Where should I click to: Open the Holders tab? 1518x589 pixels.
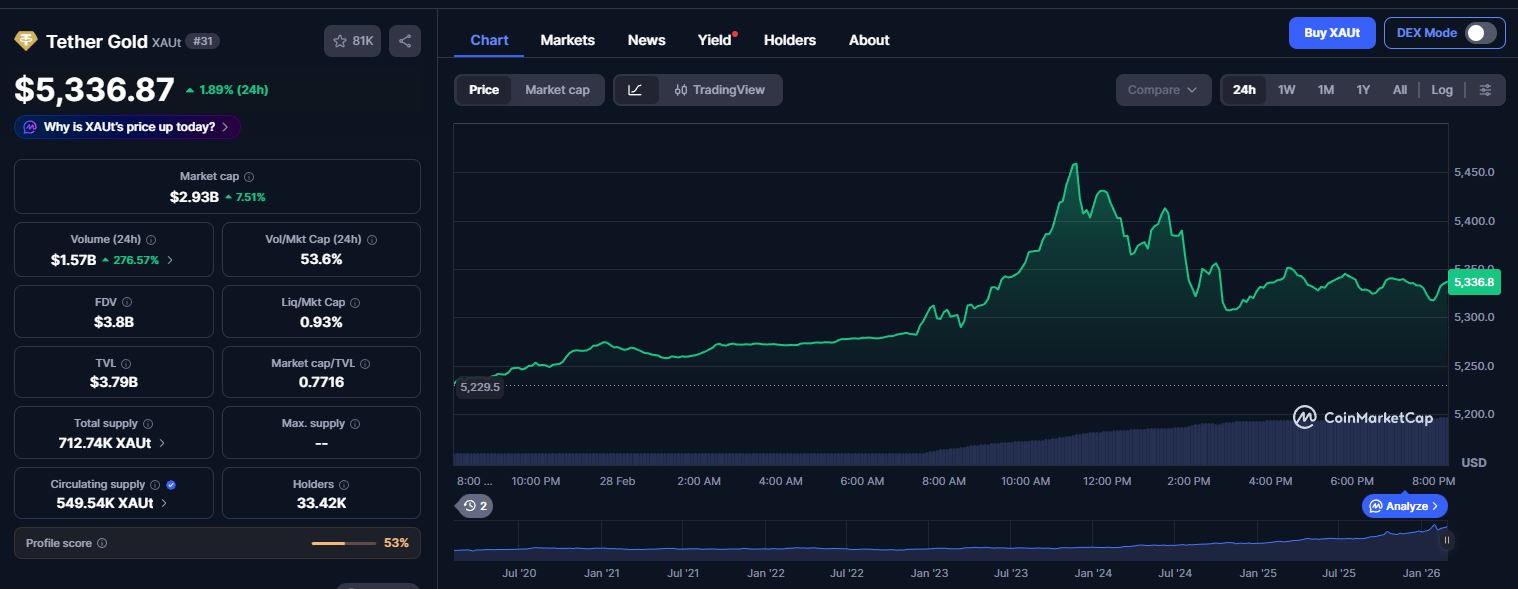tap(790, 40)
